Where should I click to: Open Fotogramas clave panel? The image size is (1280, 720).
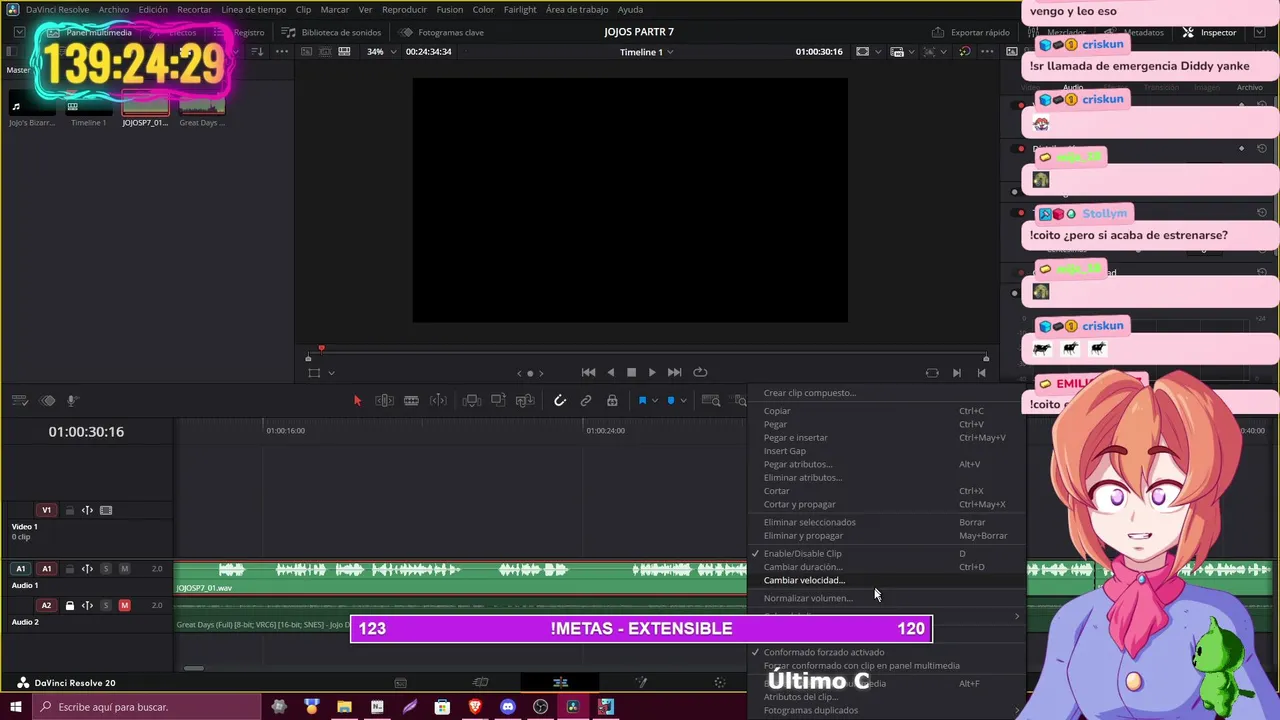442,32
